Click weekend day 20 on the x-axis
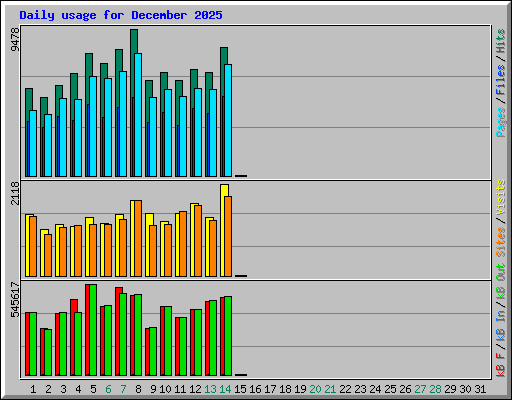Screen dimensions: 512x400 click(315, 389)
